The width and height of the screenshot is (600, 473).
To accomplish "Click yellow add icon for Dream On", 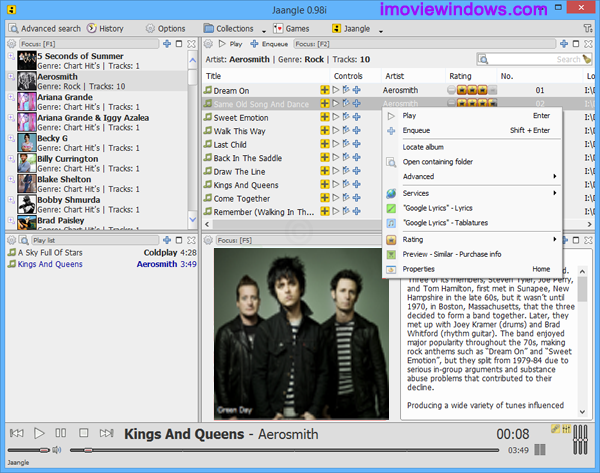I will click(324, 90).
